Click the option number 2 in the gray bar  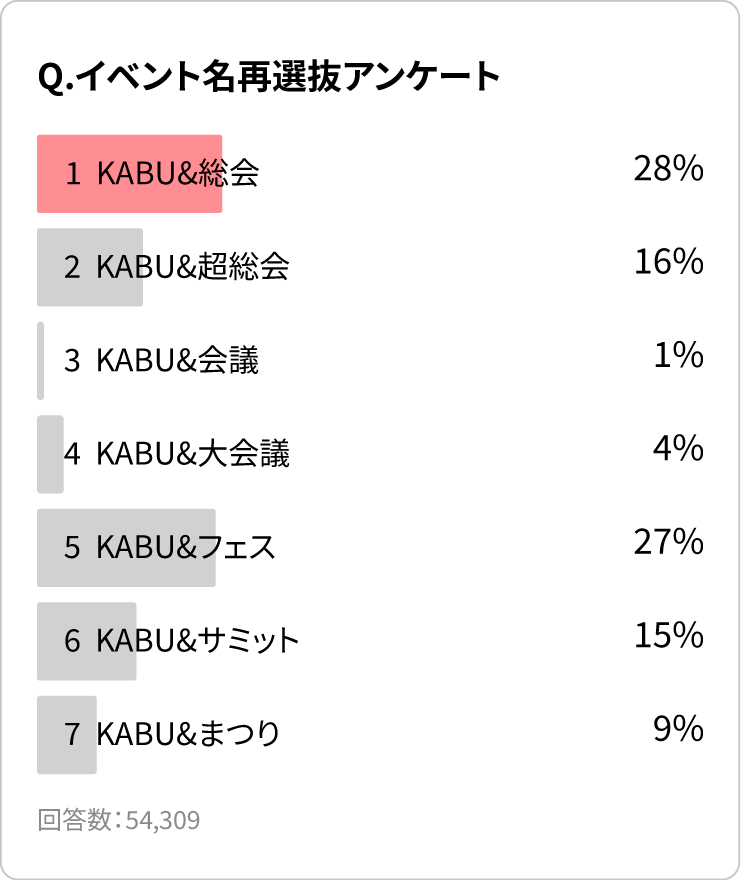click(x=72, y=267)
